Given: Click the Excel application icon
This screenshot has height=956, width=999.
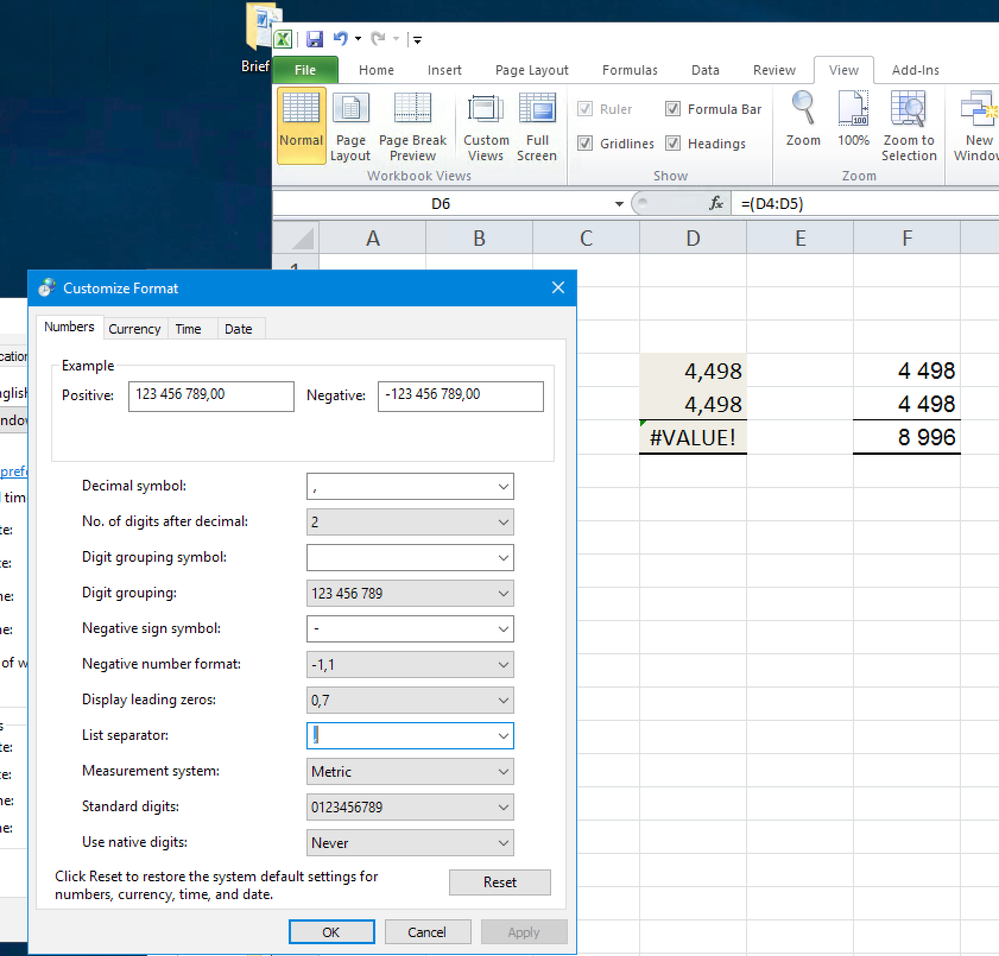Looking at the screenshot, I should (x=283, y=39).
